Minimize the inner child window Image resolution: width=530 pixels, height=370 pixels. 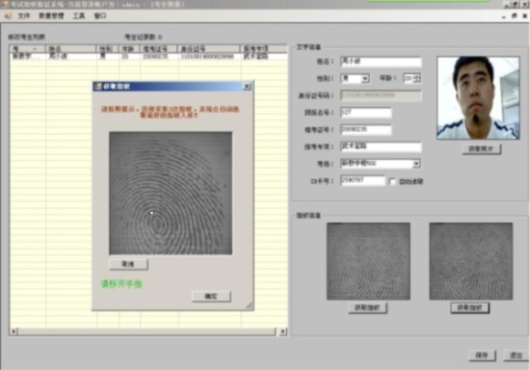[x=503, y=16]
